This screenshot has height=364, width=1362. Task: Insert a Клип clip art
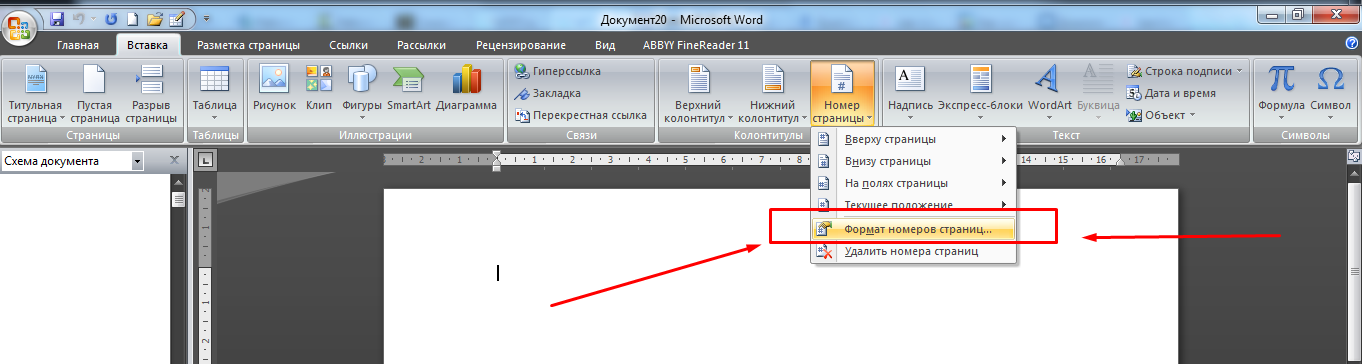319,88
